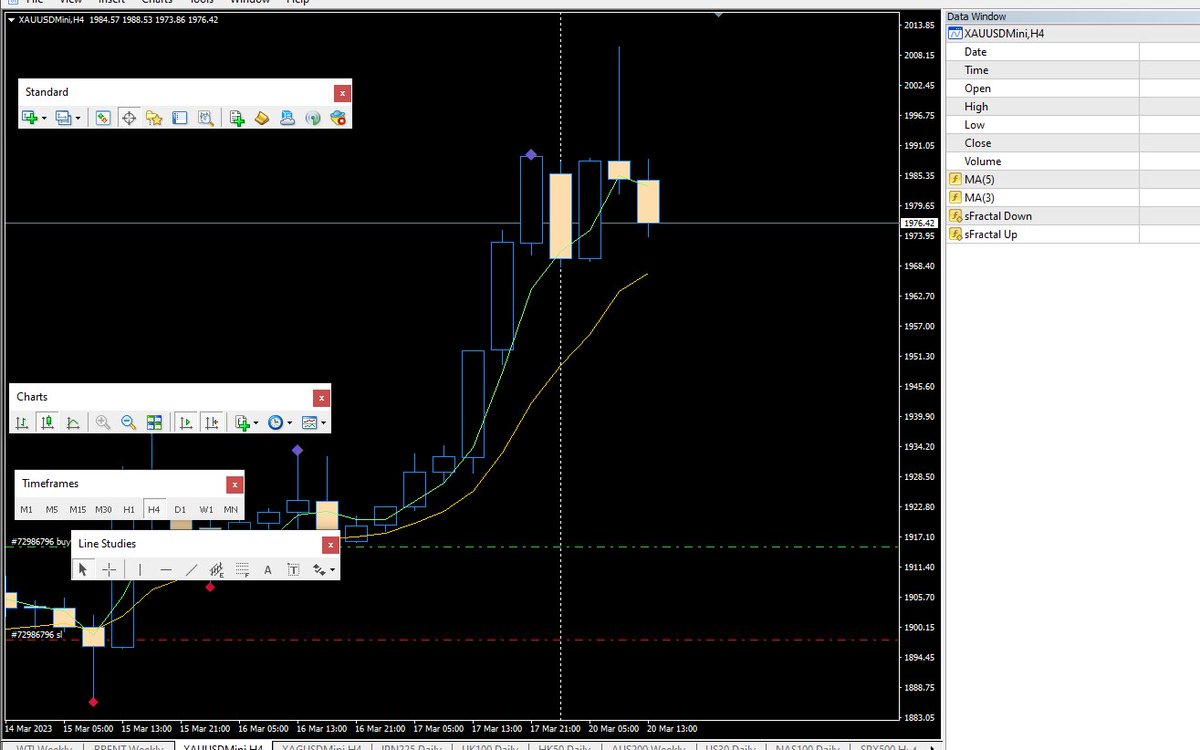Toggle Auto Scroll in the Charts toolbar
Viewport: 1200px width, 750px height.
pyautogui.click(x=186, y=422)
